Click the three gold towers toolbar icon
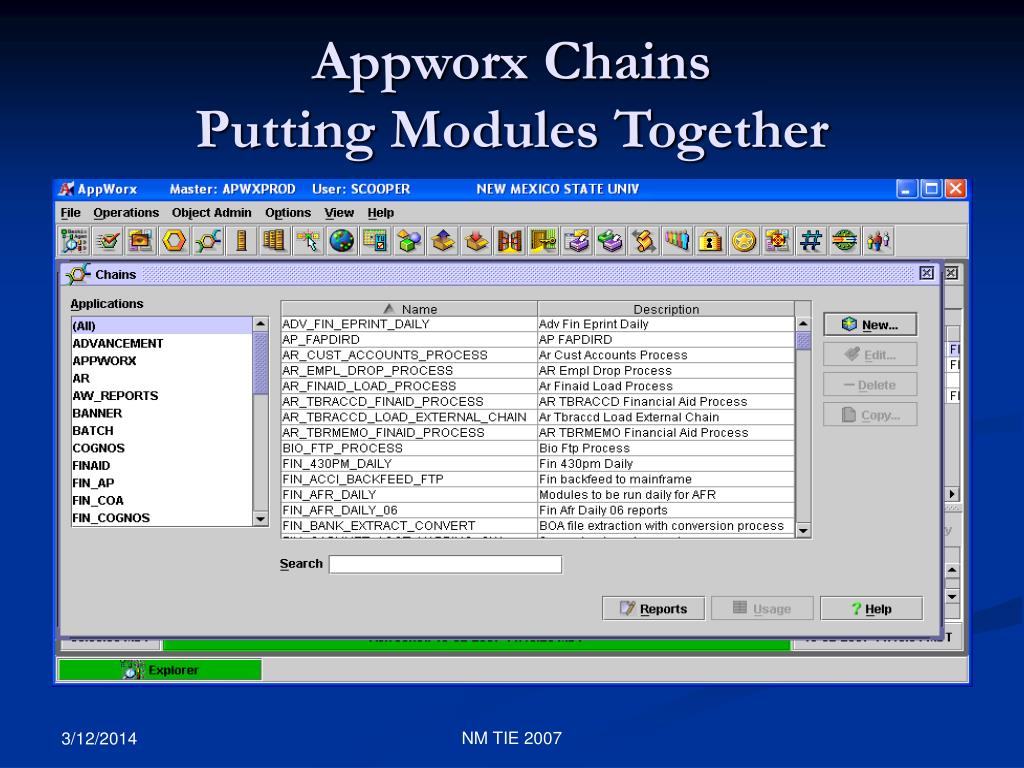This screenshot has height=768, width=1024. click(x=274, y=241)
